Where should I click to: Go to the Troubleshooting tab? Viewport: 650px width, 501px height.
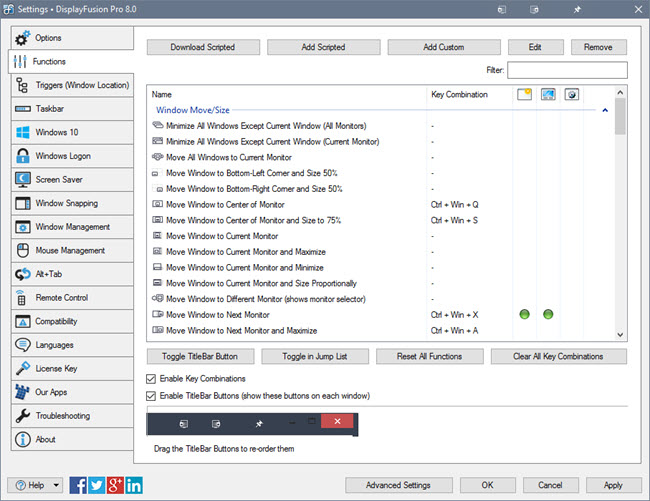(x=72, y=416)
